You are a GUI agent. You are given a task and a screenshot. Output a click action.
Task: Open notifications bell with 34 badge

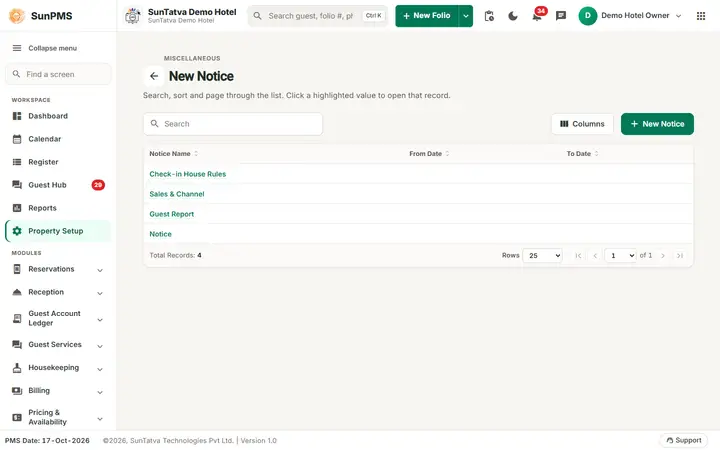click(538, 15)
